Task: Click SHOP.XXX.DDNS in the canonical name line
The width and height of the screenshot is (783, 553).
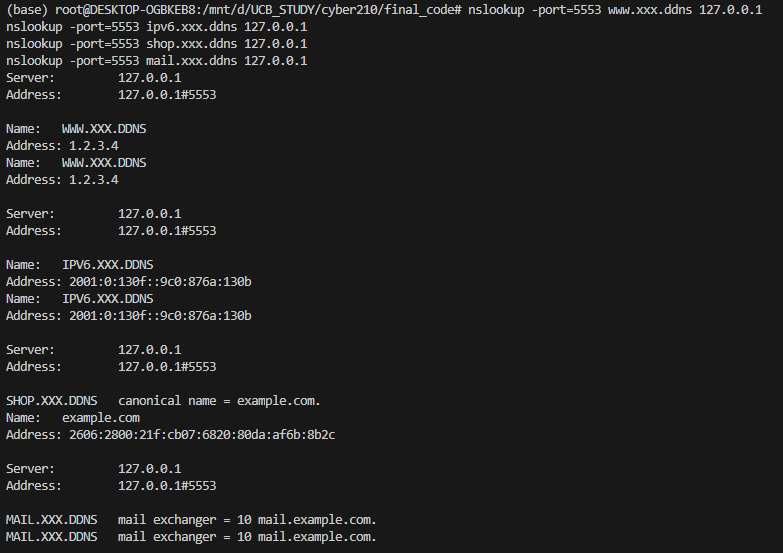Action: [52, 401]
